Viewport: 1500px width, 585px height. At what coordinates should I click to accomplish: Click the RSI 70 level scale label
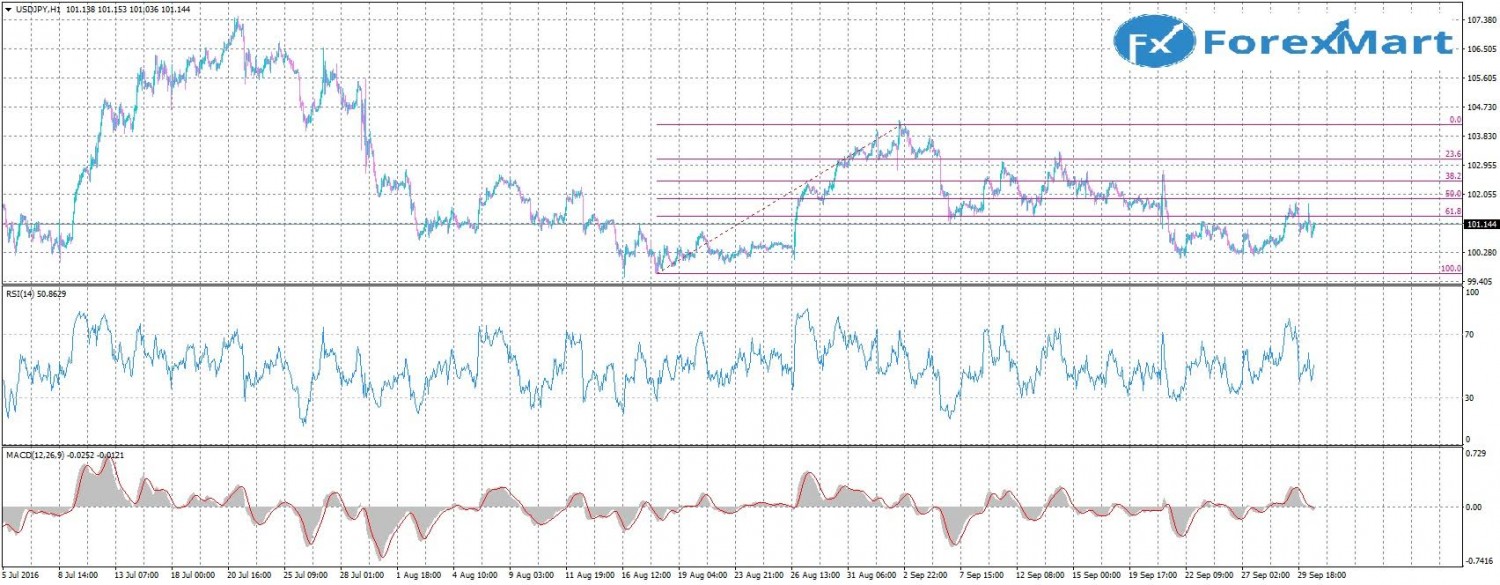[1470, 335]
